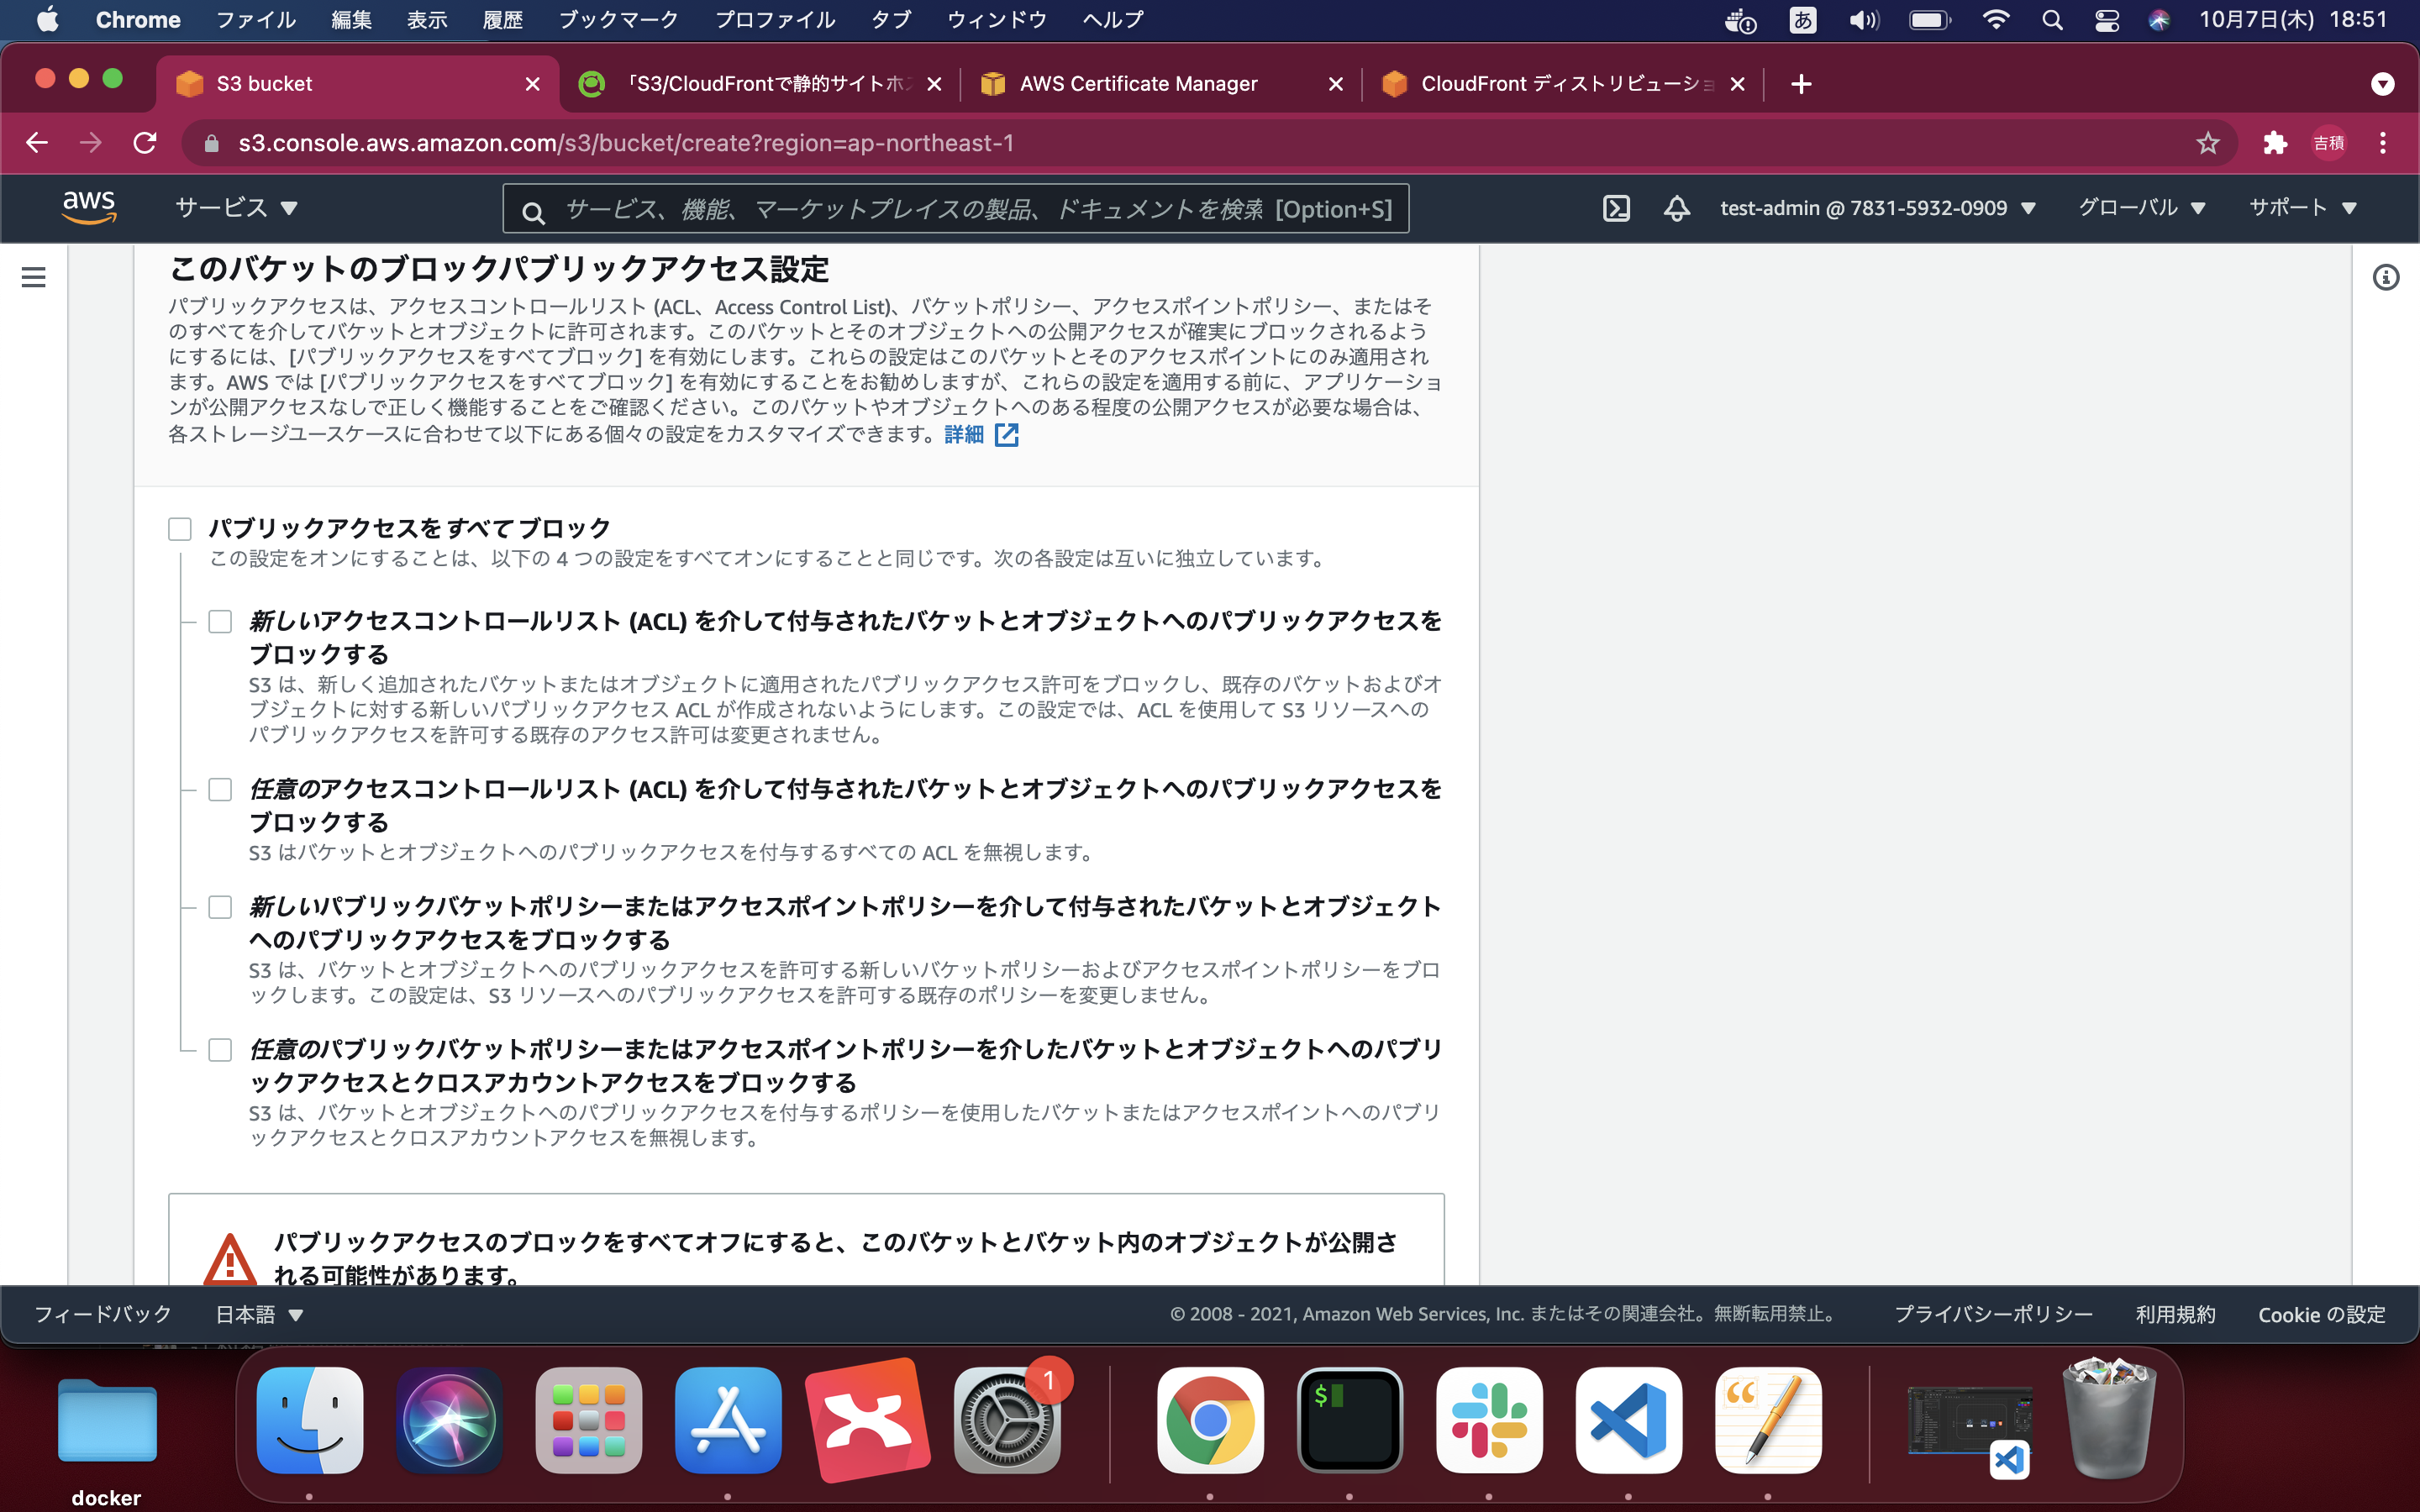The image size is (2420, 1512).
Task: Enable パブリックアクセスをすべてブロック checkbox
Action: pyautogui.click(x=180, y=528)
